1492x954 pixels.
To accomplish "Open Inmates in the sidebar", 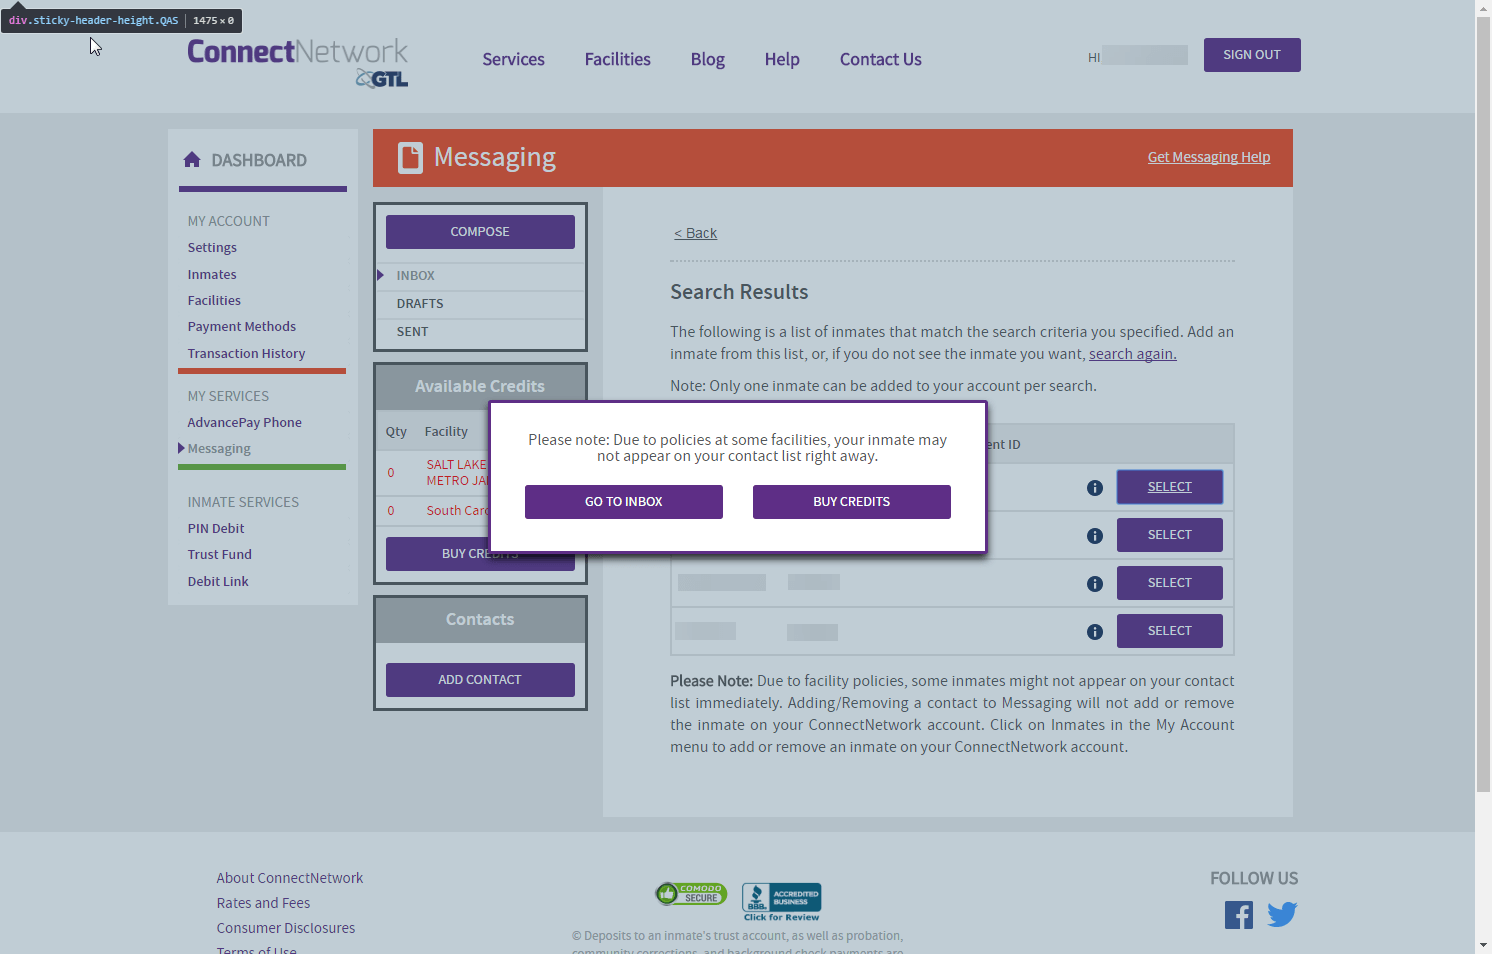I will [212, 275].
